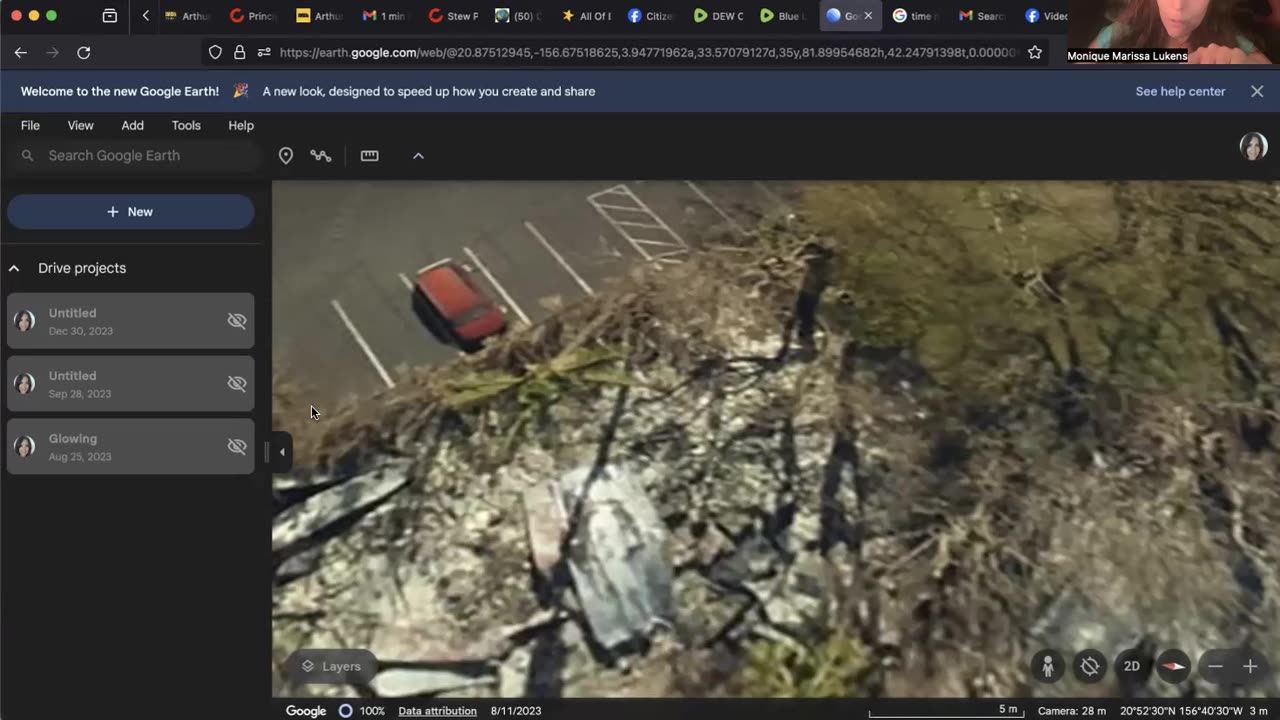Follow the See help center link
This screenshot has width=1280, height=720.
pos(1180,91)
